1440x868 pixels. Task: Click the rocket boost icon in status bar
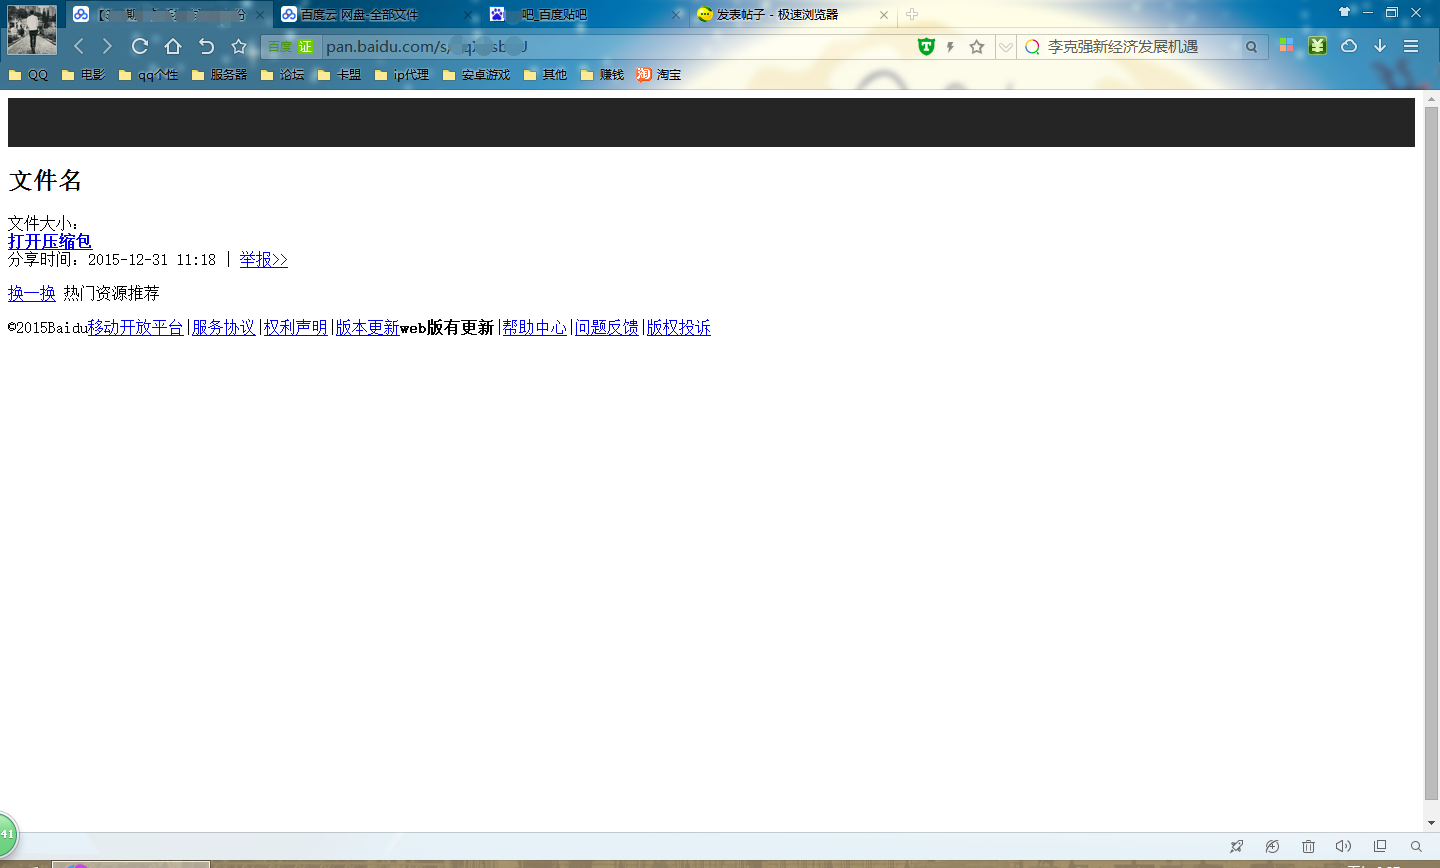(1237, 847)
